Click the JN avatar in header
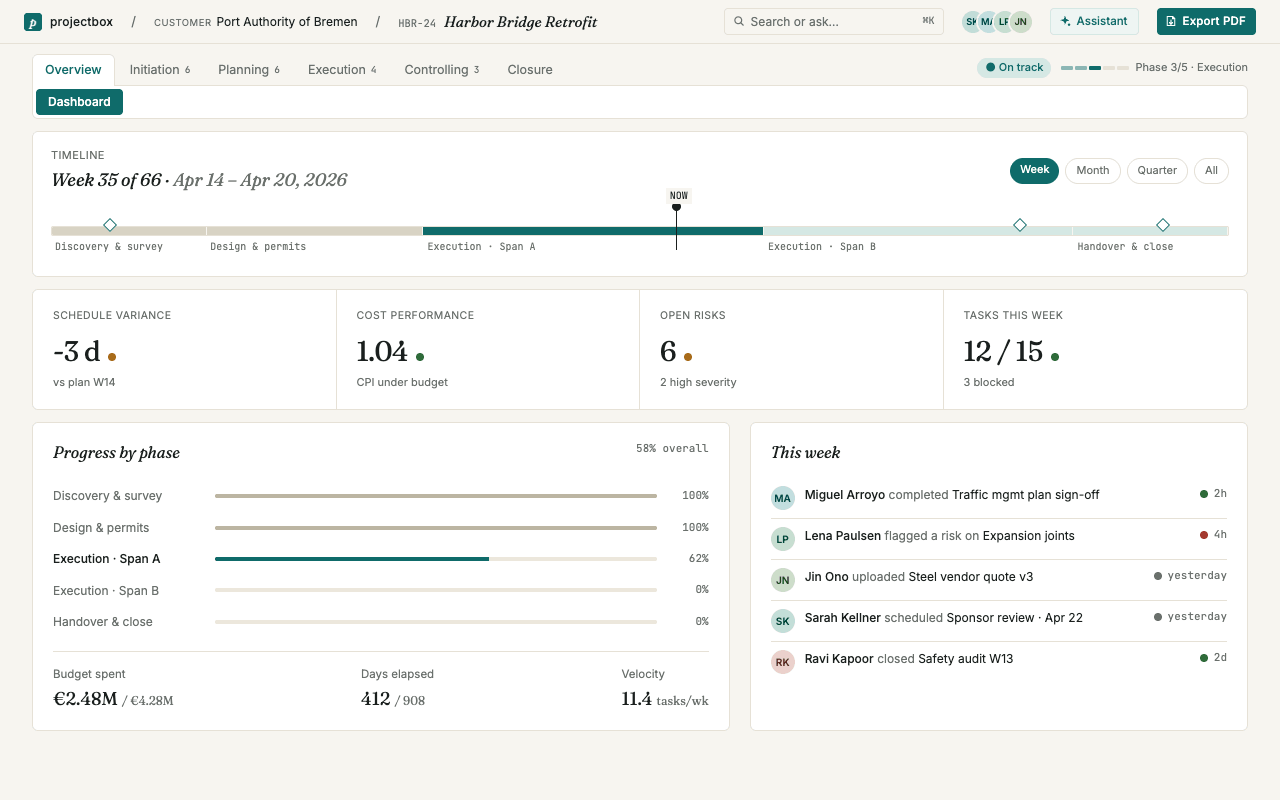 [x=1020, y=22]
